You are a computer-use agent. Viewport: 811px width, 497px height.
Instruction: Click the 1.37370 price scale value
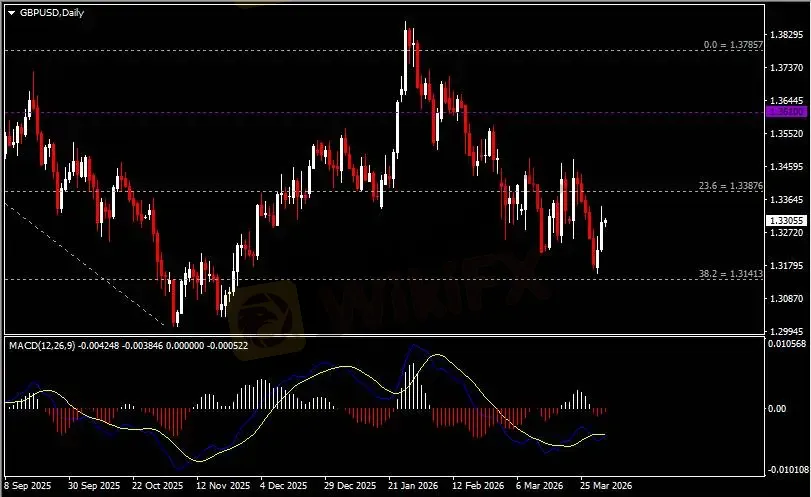[x=786, y=68]
